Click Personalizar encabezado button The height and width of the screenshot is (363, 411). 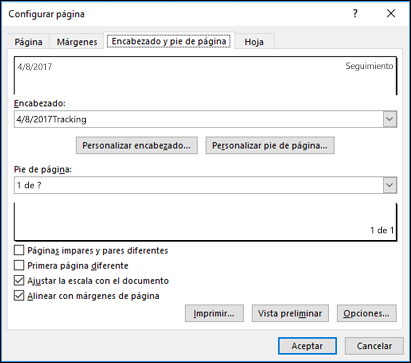pyautogui.click(x=137, y=145)
